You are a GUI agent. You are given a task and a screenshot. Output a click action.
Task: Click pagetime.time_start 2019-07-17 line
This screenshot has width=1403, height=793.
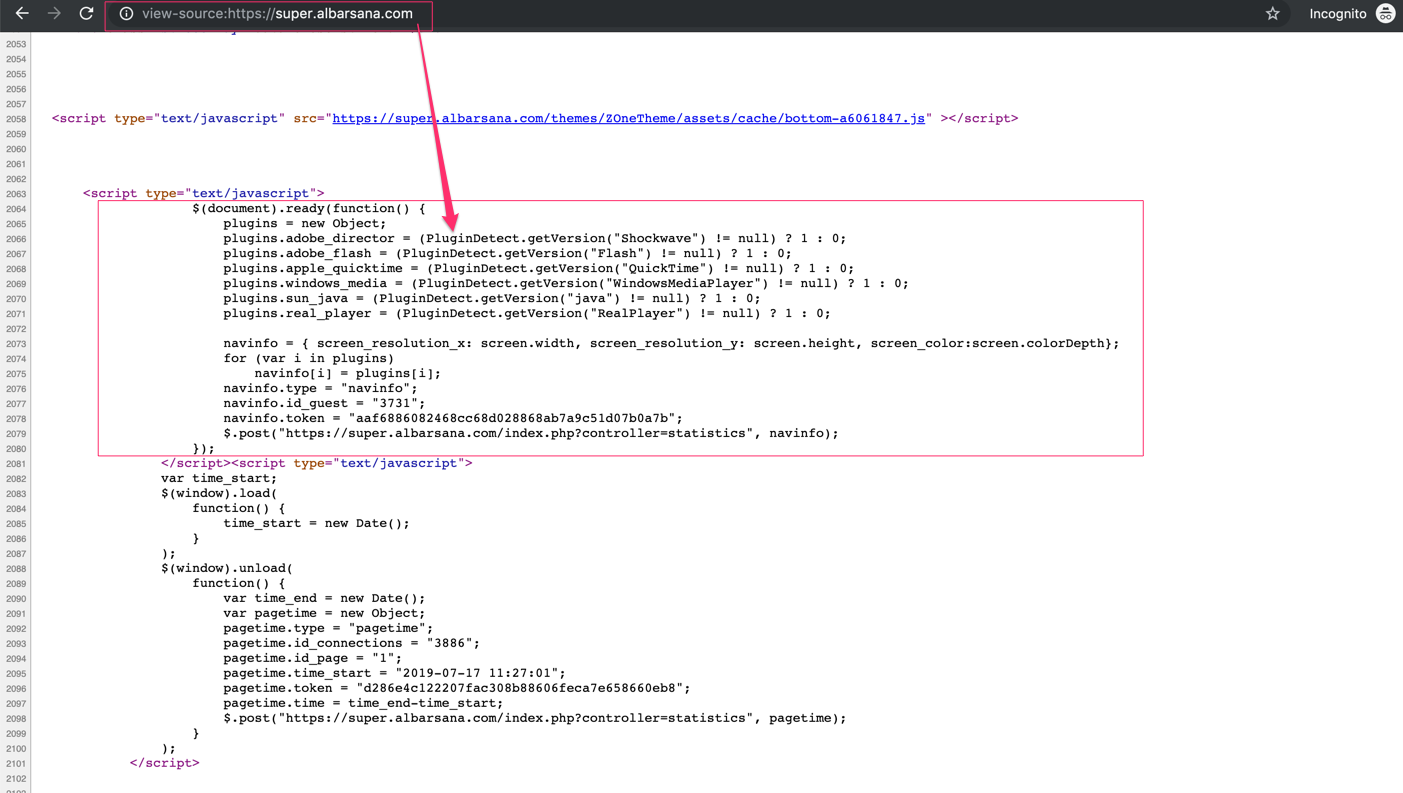pos(394,673)
